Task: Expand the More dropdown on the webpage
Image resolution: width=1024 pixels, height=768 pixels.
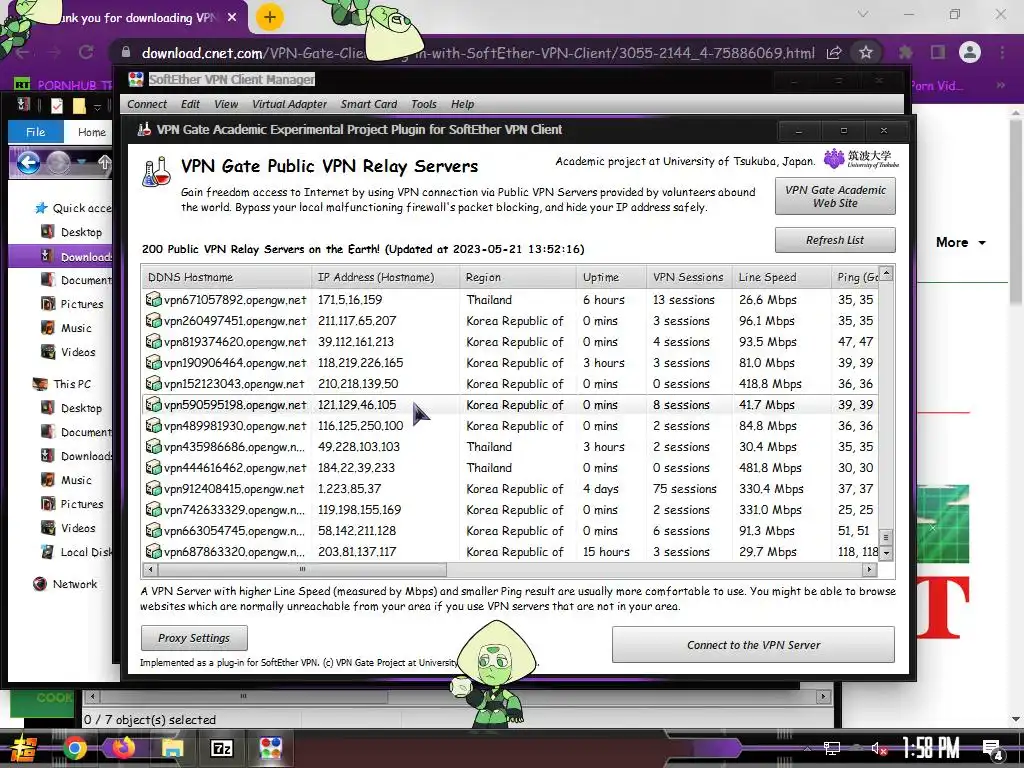Action: tap(961, 242)
